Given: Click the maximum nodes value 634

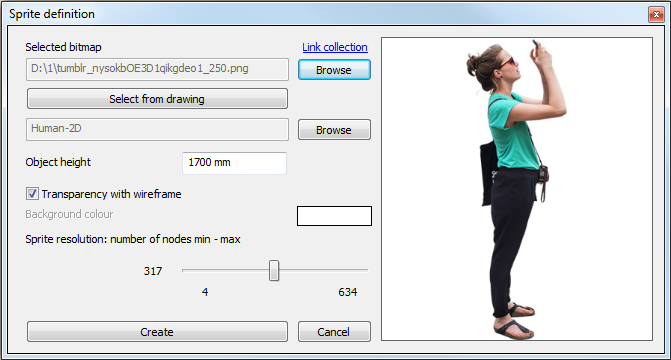Looking at the screenshot, I should pyautogui.click(x=347, y=292).
